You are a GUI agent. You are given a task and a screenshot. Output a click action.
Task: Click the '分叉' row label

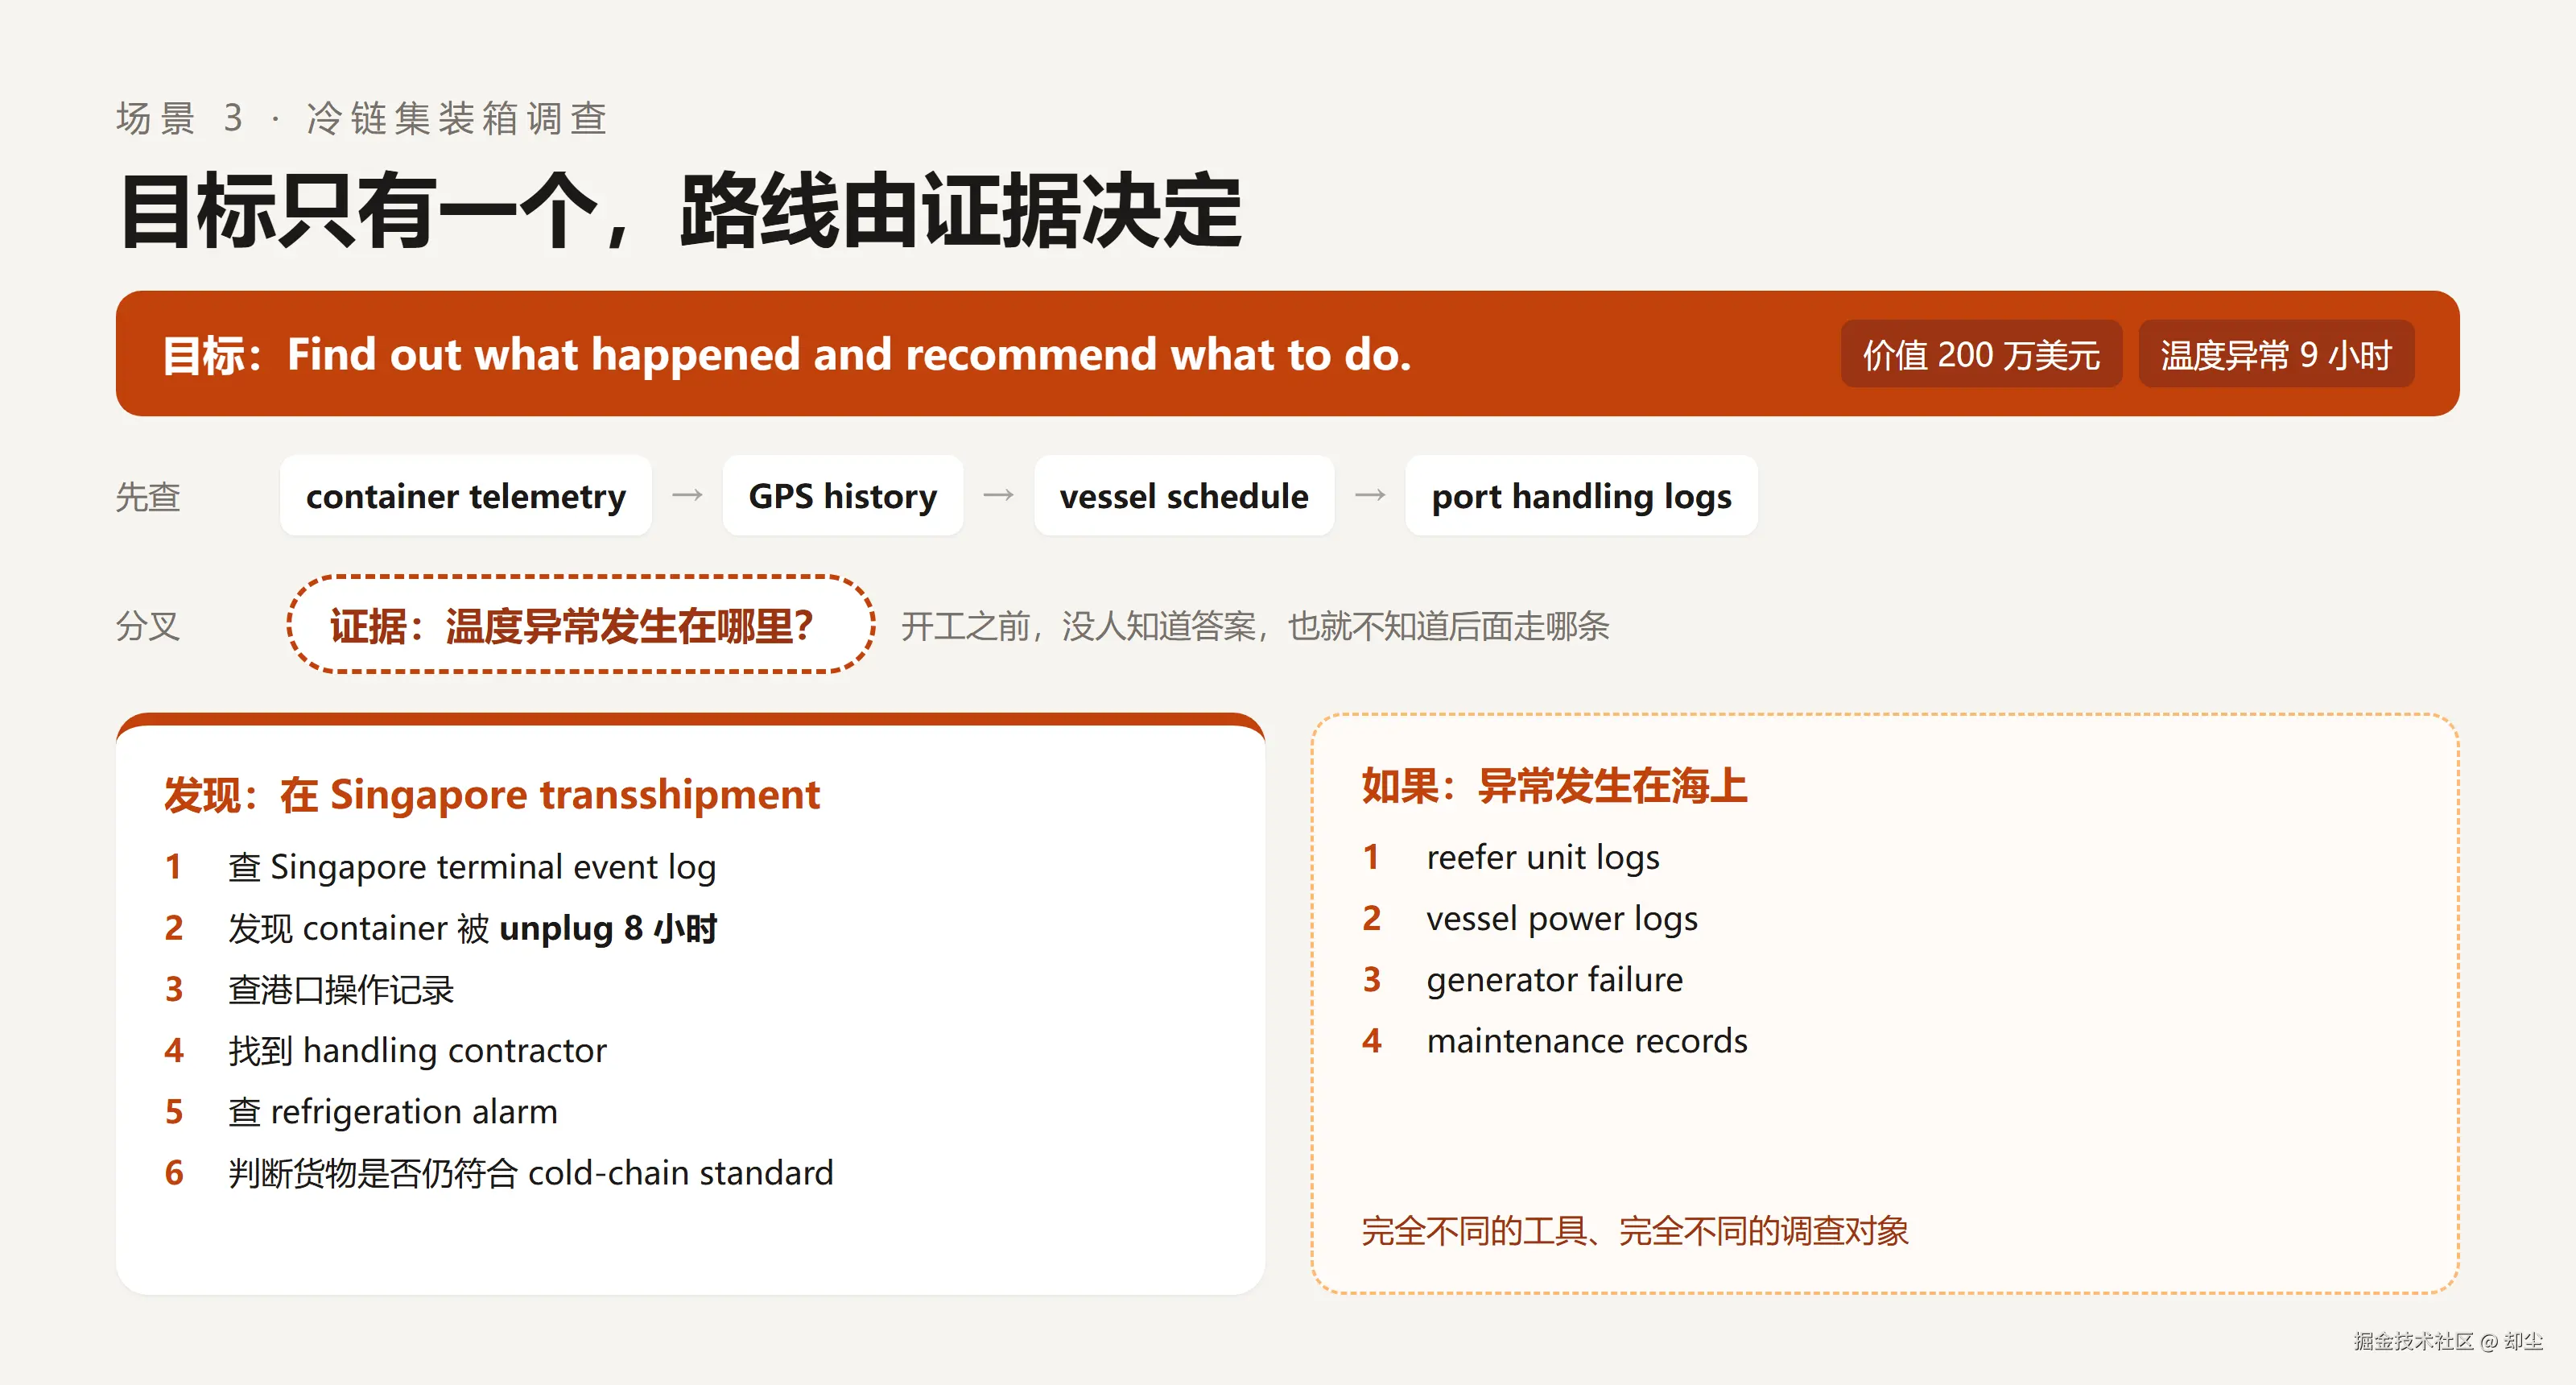[148, 626]
